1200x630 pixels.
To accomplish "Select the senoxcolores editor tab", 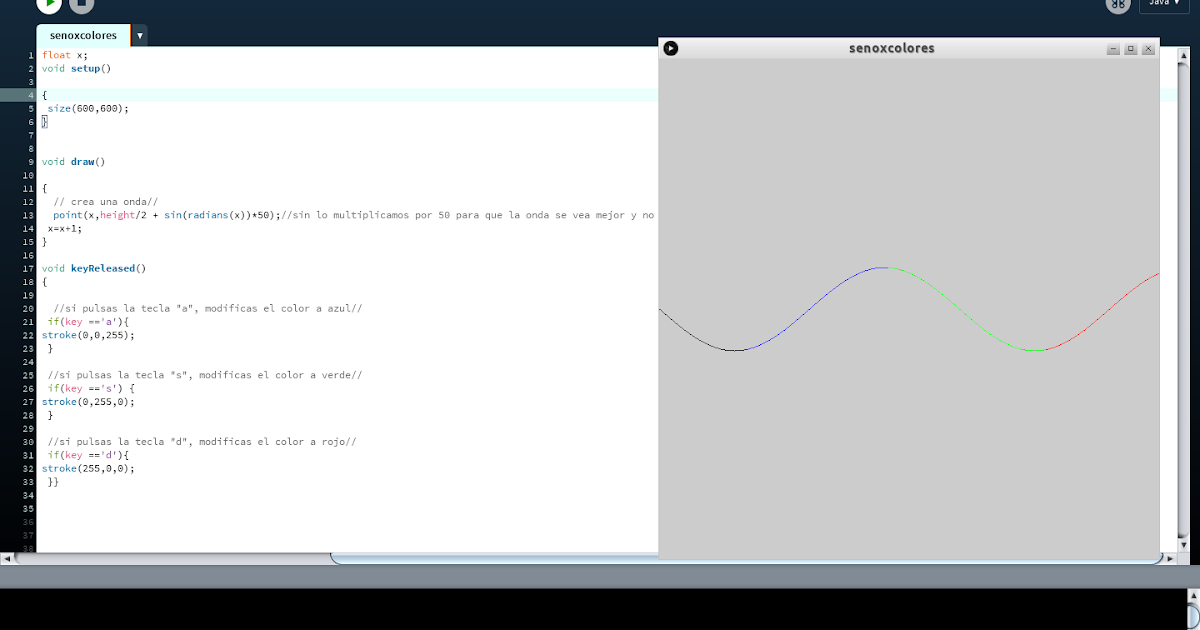I will [x=82, y=34].
